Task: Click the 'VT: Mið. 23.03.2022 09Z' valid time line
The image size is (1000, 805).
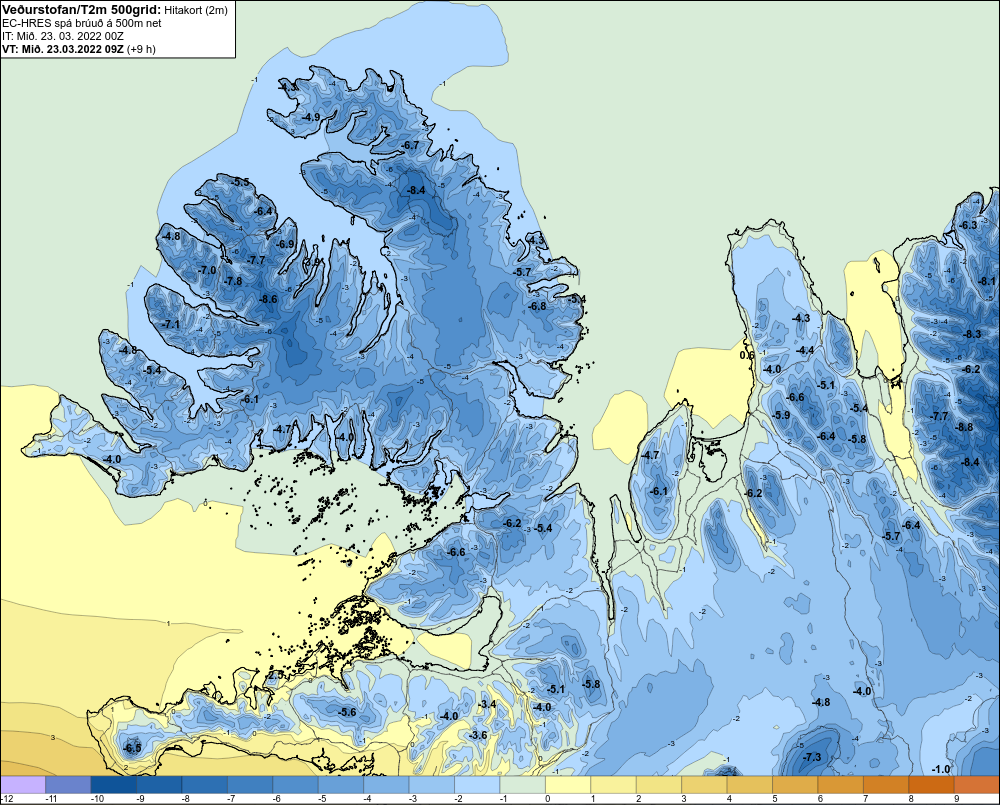Action: [62, 49]
